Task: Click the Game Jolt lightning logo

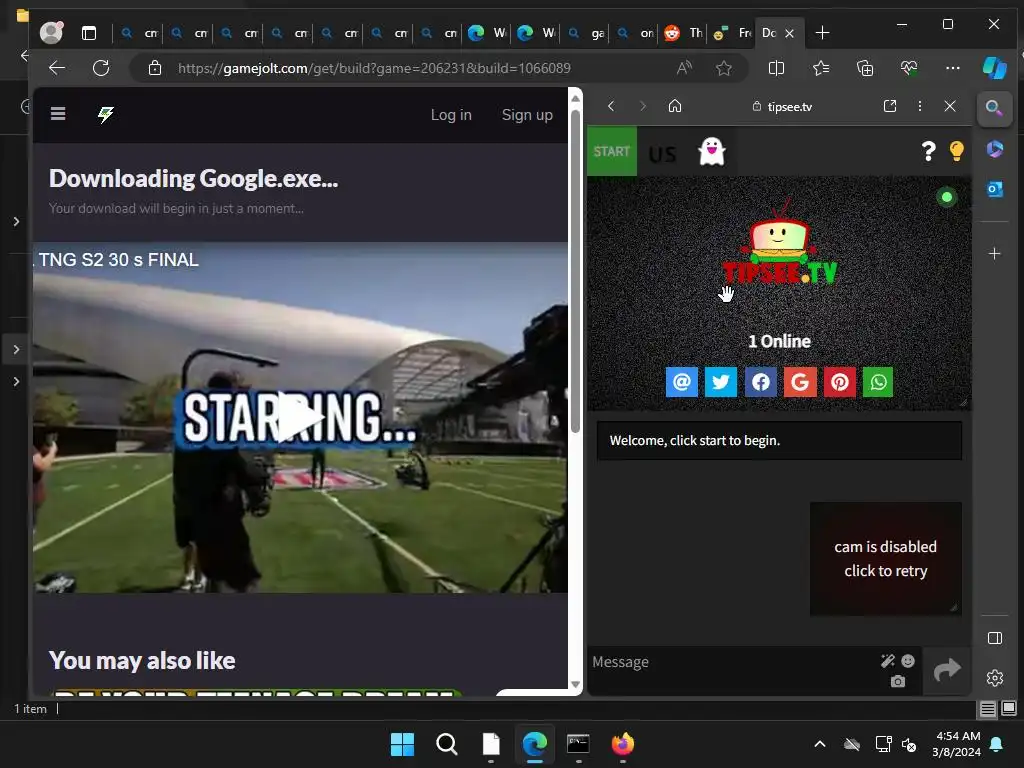Action: coord(106,115)
